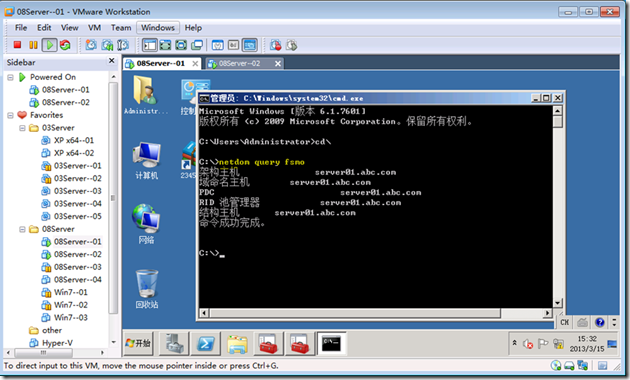Viewport: 630px width, 380px height.
Task: Reset the virtual machine via toolbar icon
Action: pyautogui.click(x=65, y=45)
